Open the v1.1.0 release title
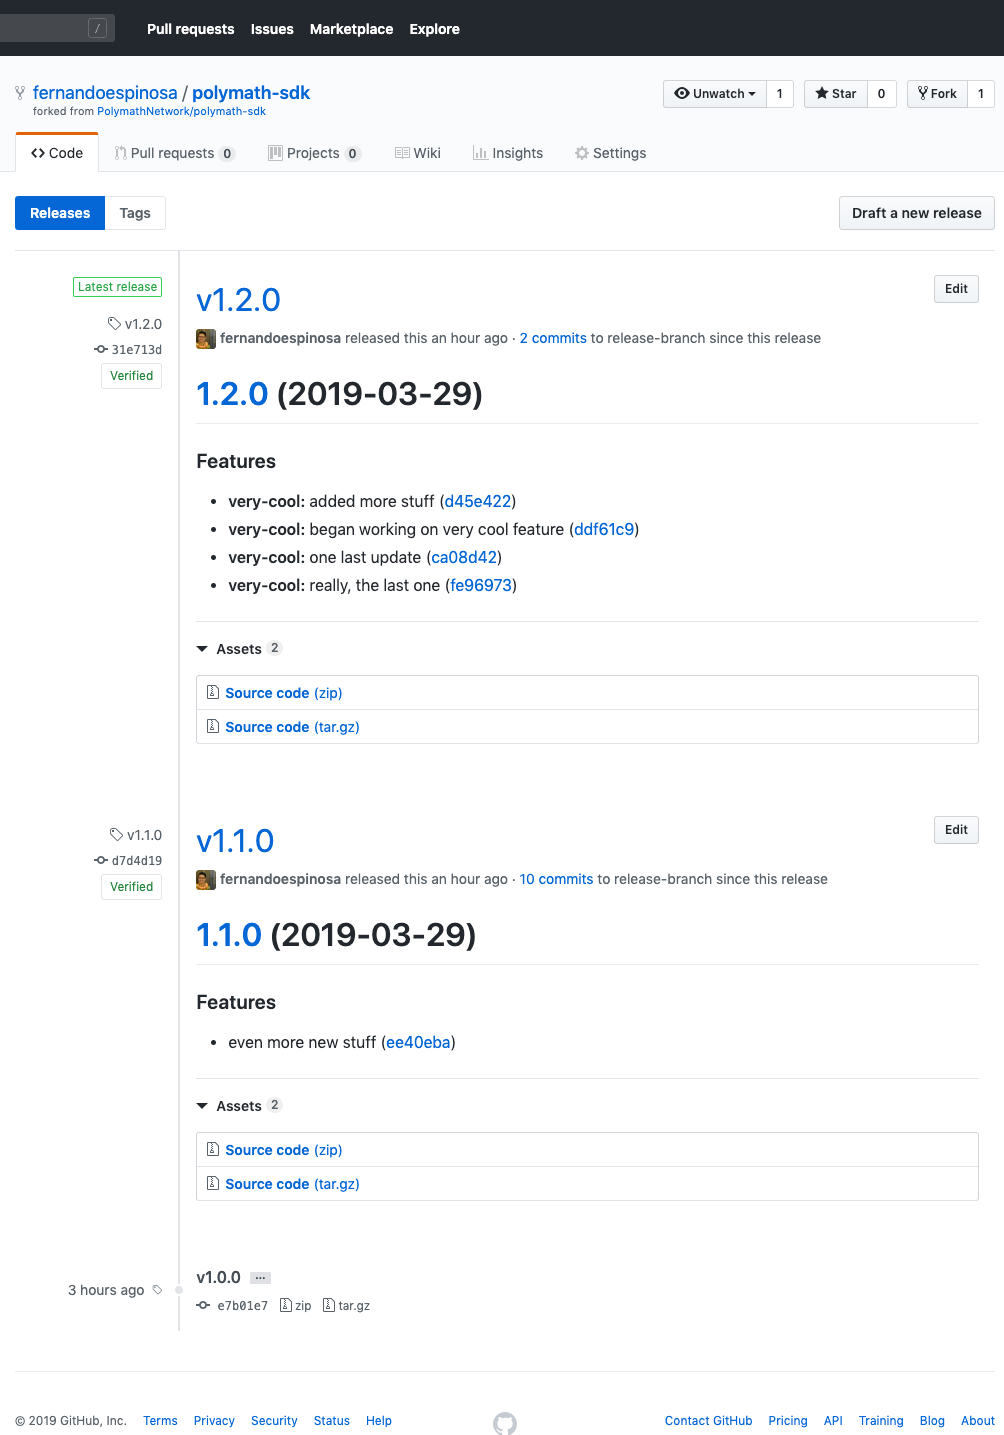 coord(235,841)
